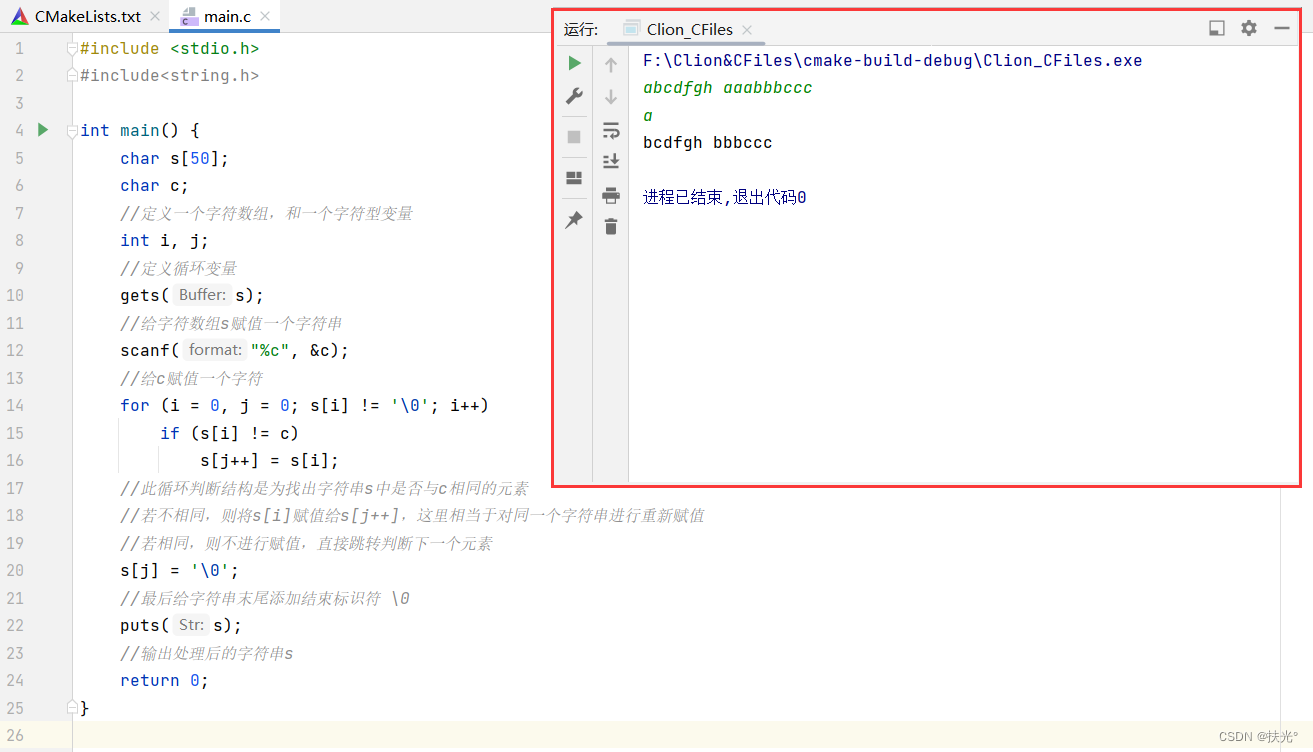Collapse the include block fold marker on line 1
Screen dimensions: 1313x752
pos(71,48)
